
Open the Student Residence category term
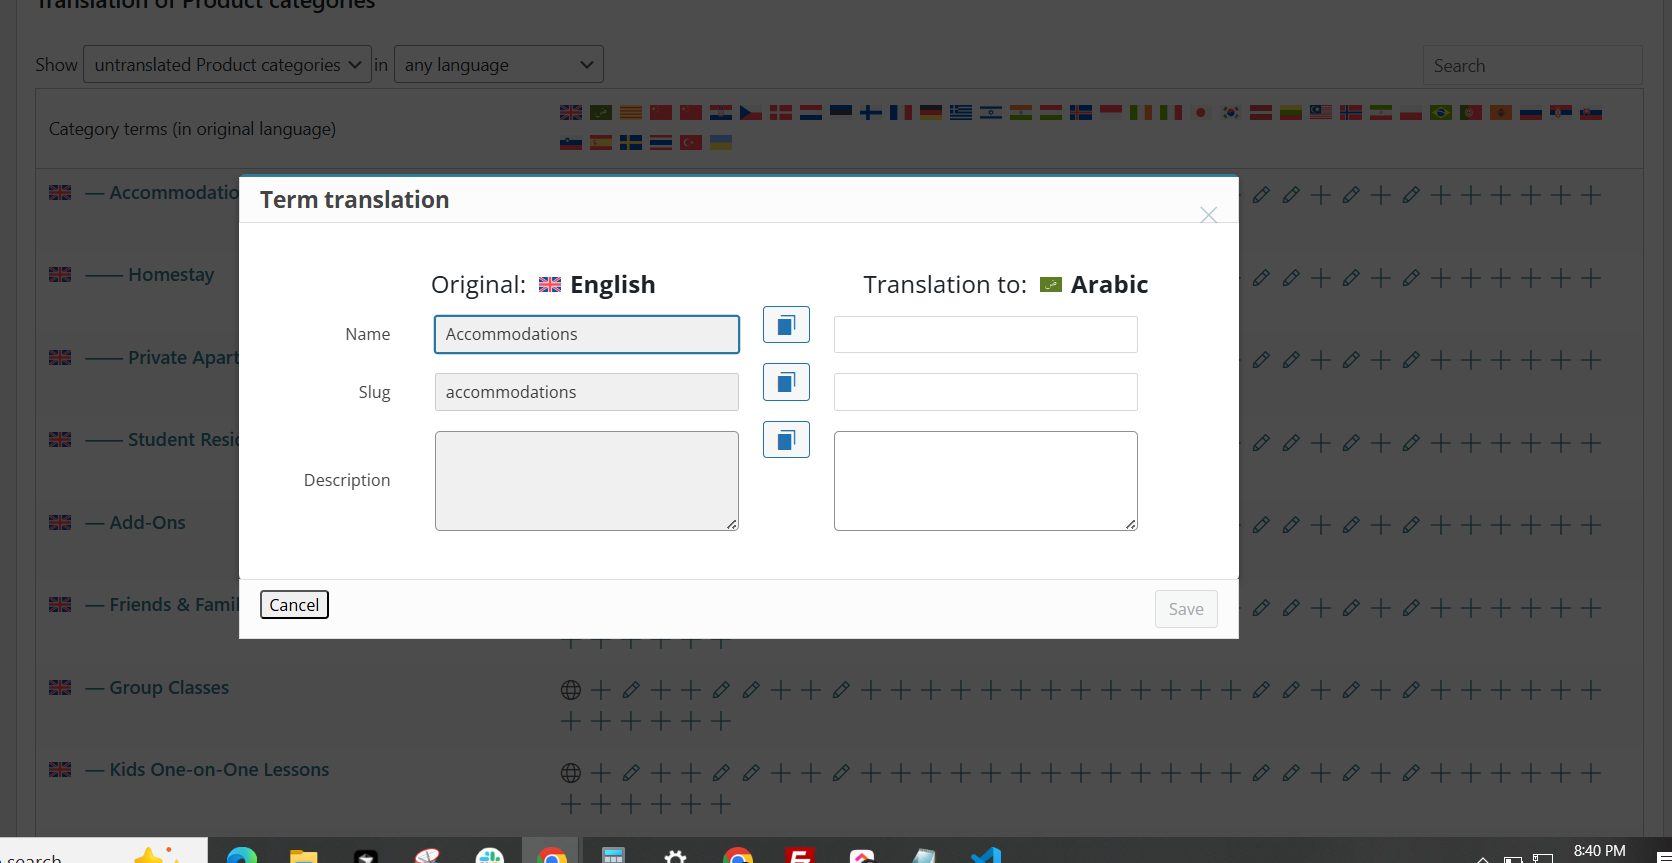click(184, 440)
